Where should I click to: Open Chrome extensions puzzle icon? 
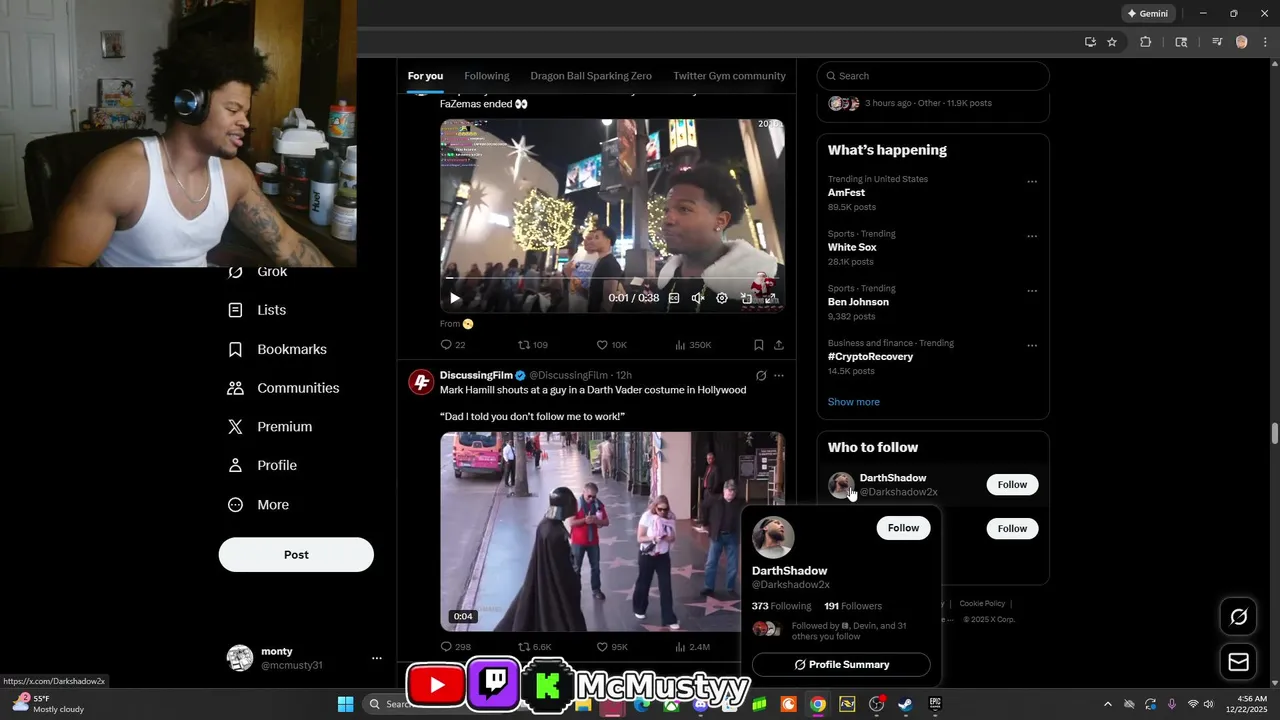(1146, 42)
